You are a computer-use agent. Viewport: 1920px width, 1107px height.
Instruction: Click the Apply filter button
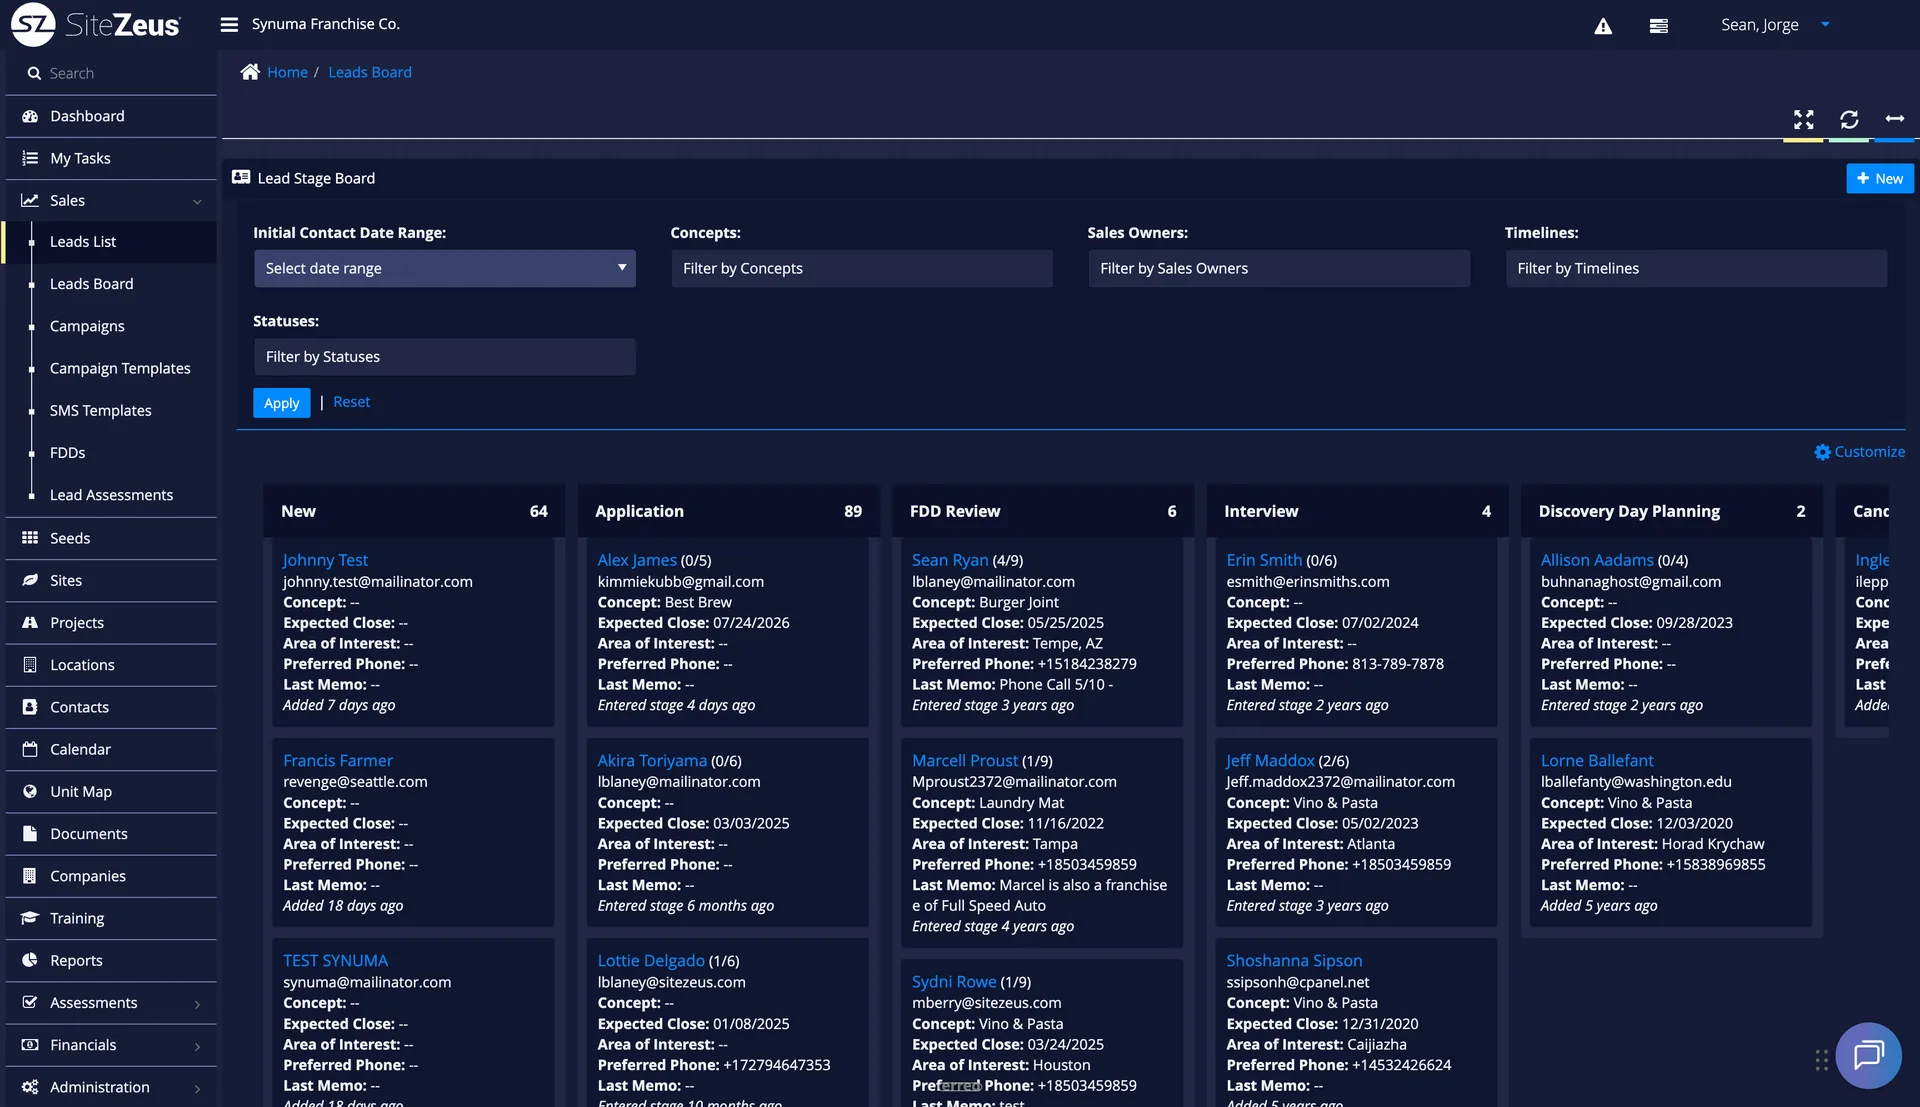click(281, 403)
